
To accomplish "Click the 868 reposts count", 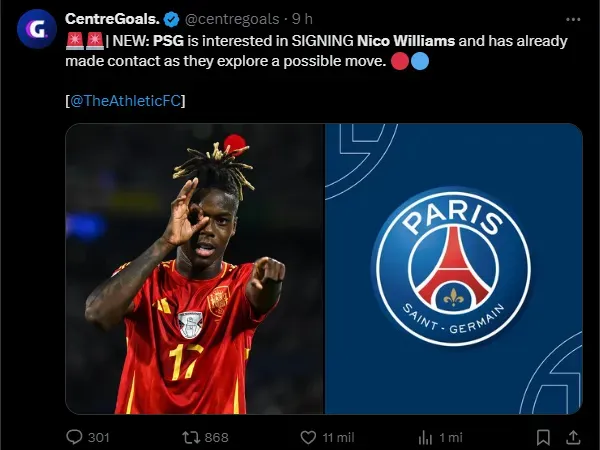I will tap(217, 437).
